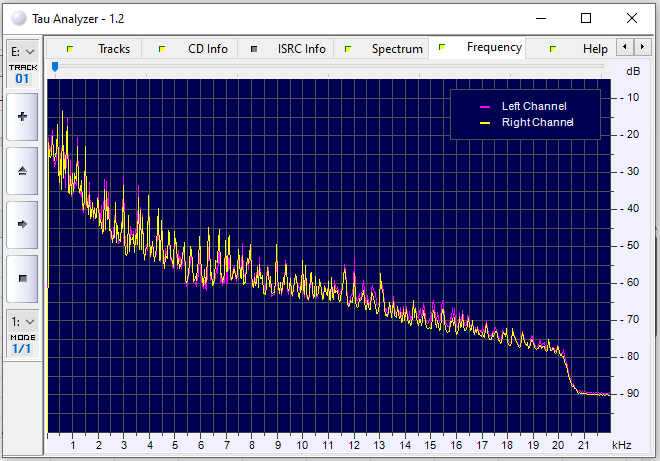Switch to the Spectrum tab

pyautogui.click(x=396, y=49)
